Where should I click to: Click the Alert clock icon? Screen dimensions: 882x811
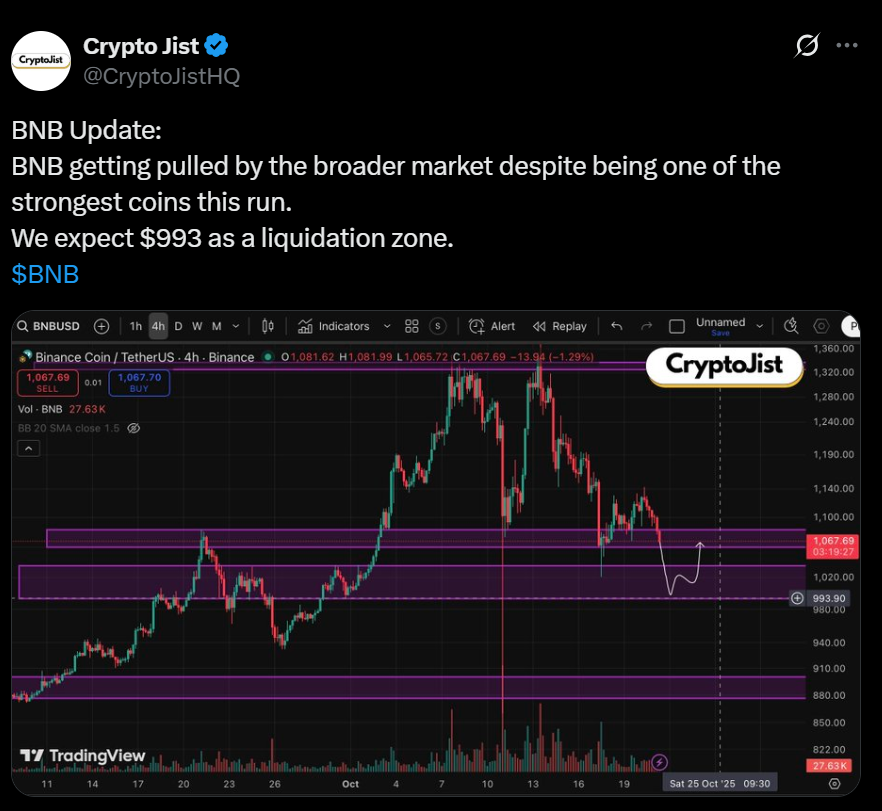click(x=477, y=326)
